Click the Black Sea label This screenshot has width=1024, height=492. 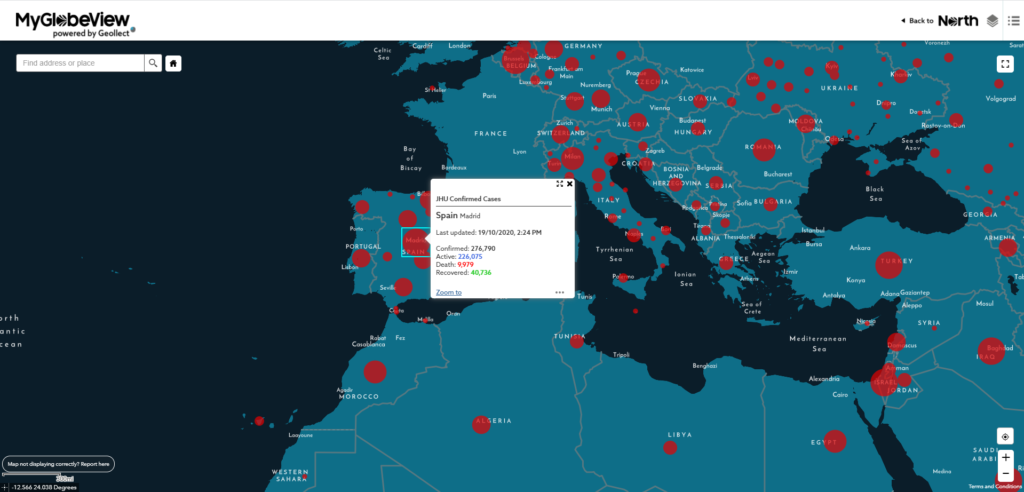875,193
